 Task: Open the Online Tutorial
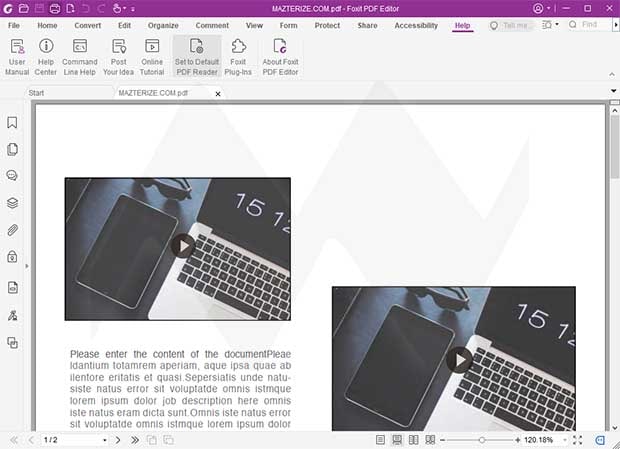(152, 57)
